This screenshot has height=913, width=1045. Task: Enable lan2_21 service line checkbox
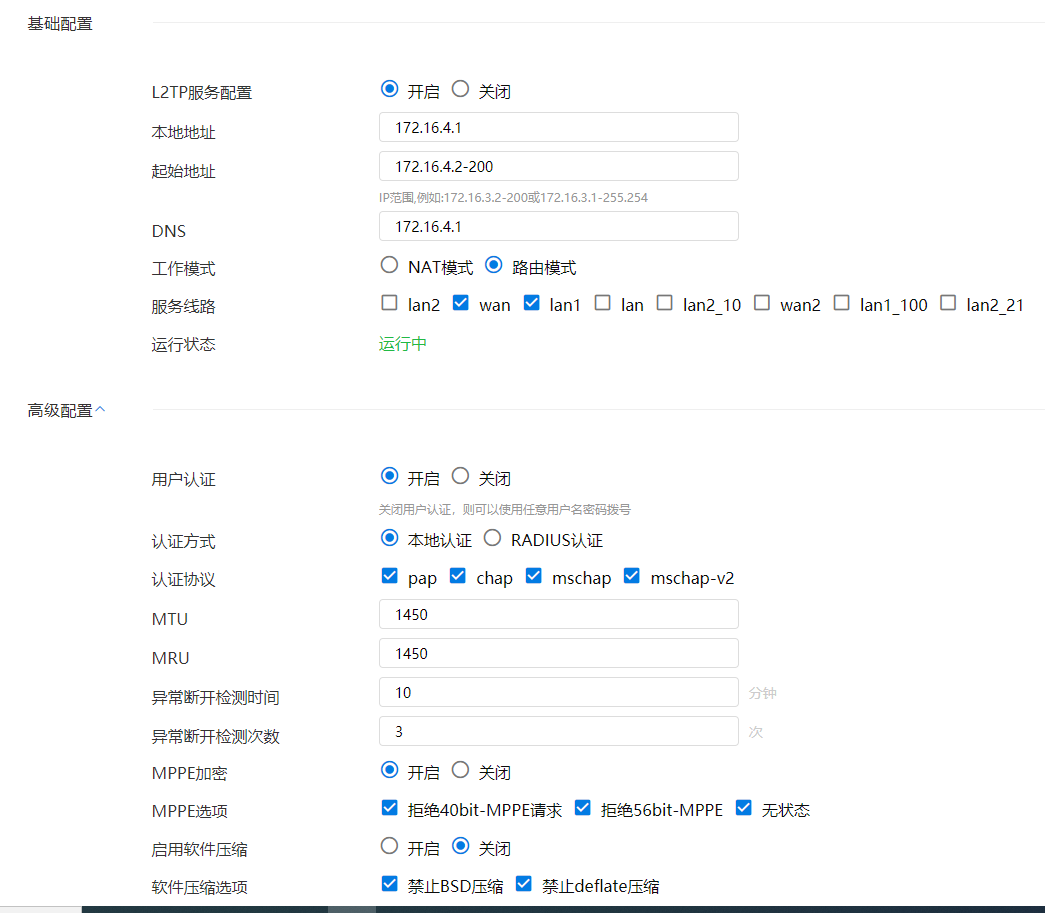click(x=948, y=303)
